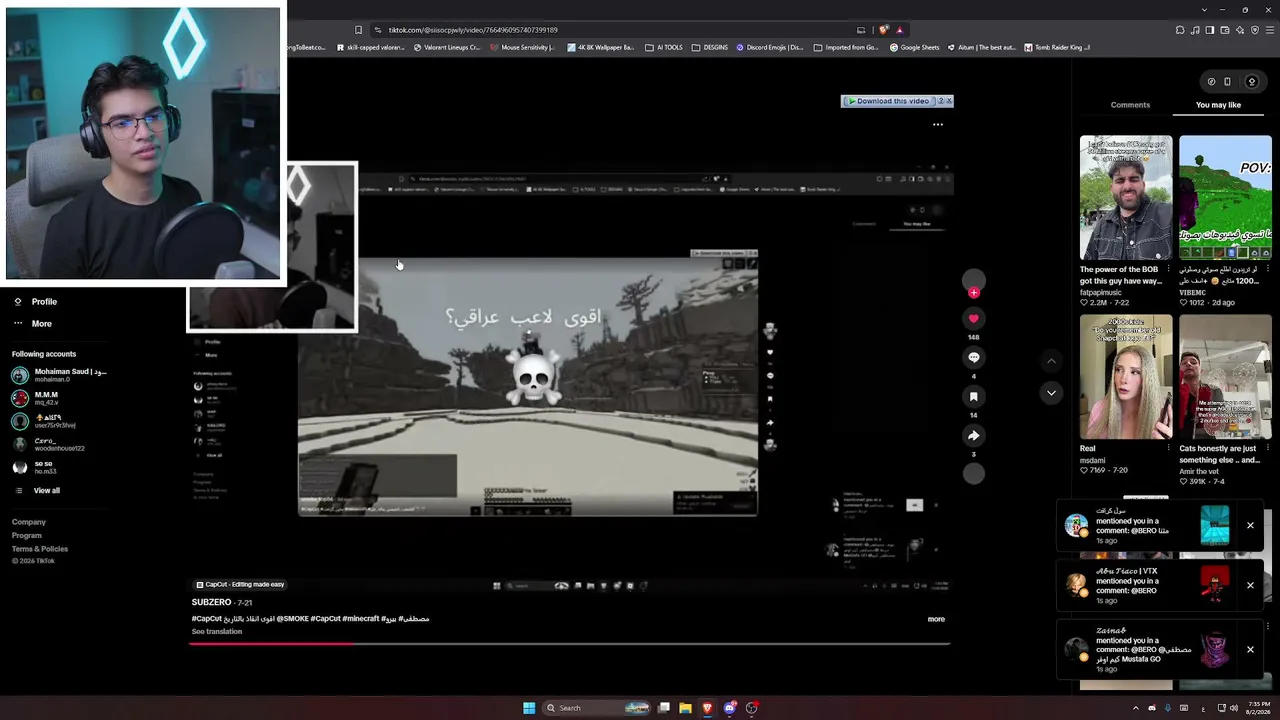Close the Download this video bar
This screenshot has width=1280, height=720.
pyautogui.click(x=949, y=101)
